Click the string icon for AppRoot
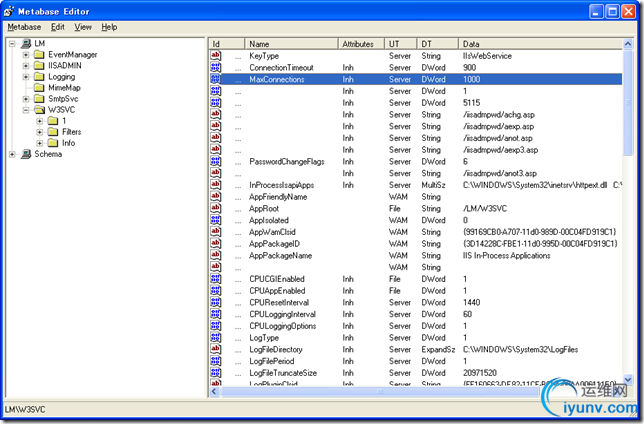Viewport: 644px width, 424px height. pos(216,208)
